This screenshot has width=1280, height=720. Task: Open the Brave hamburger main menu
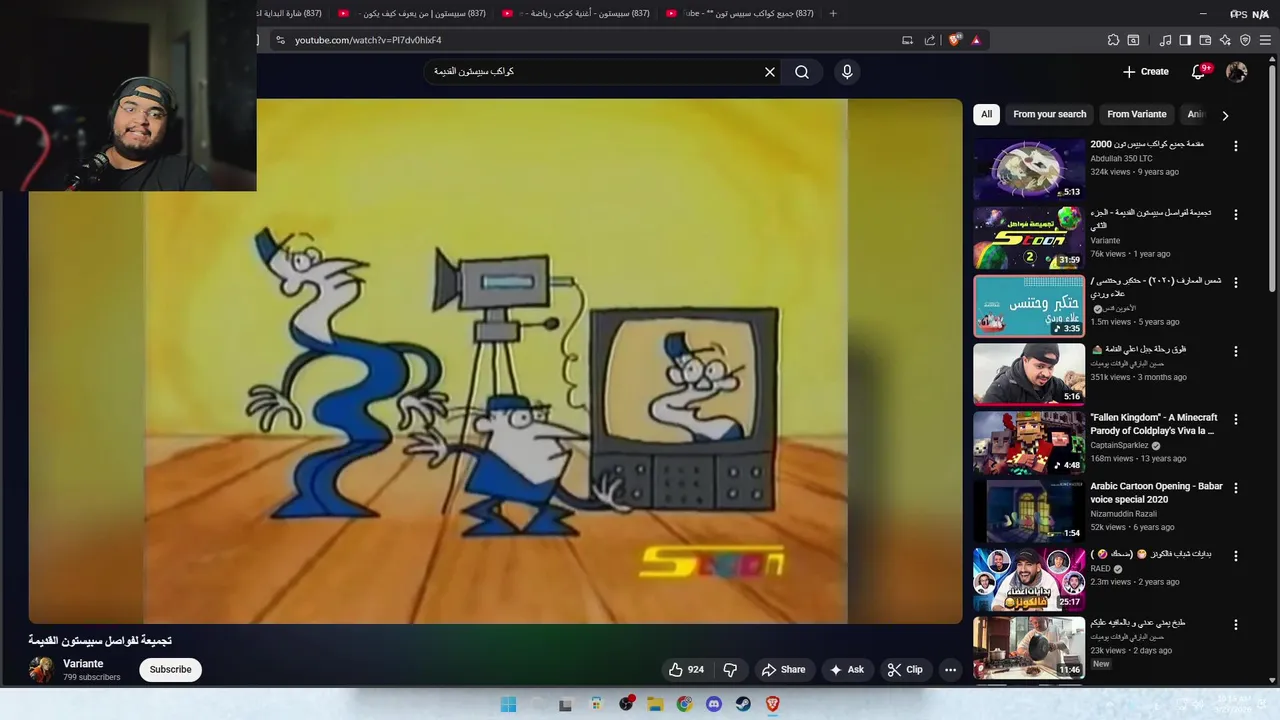pyautogui.click(x=1266, y=40)
